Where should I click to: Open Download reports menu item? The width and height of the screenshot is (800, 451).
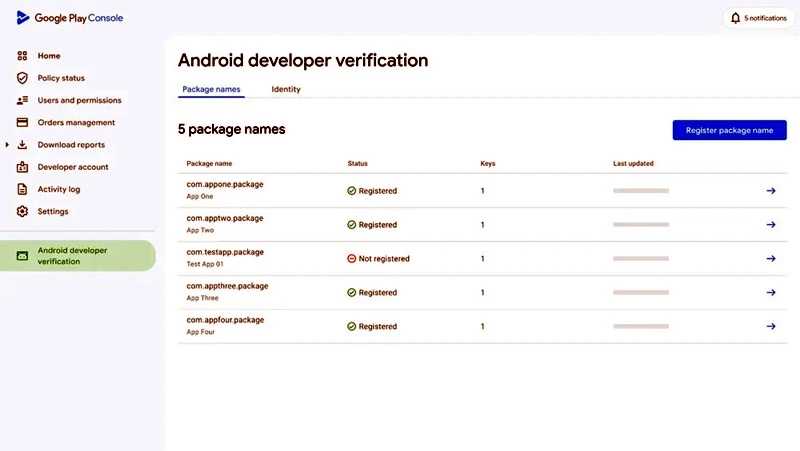click(x=71, y=145)
